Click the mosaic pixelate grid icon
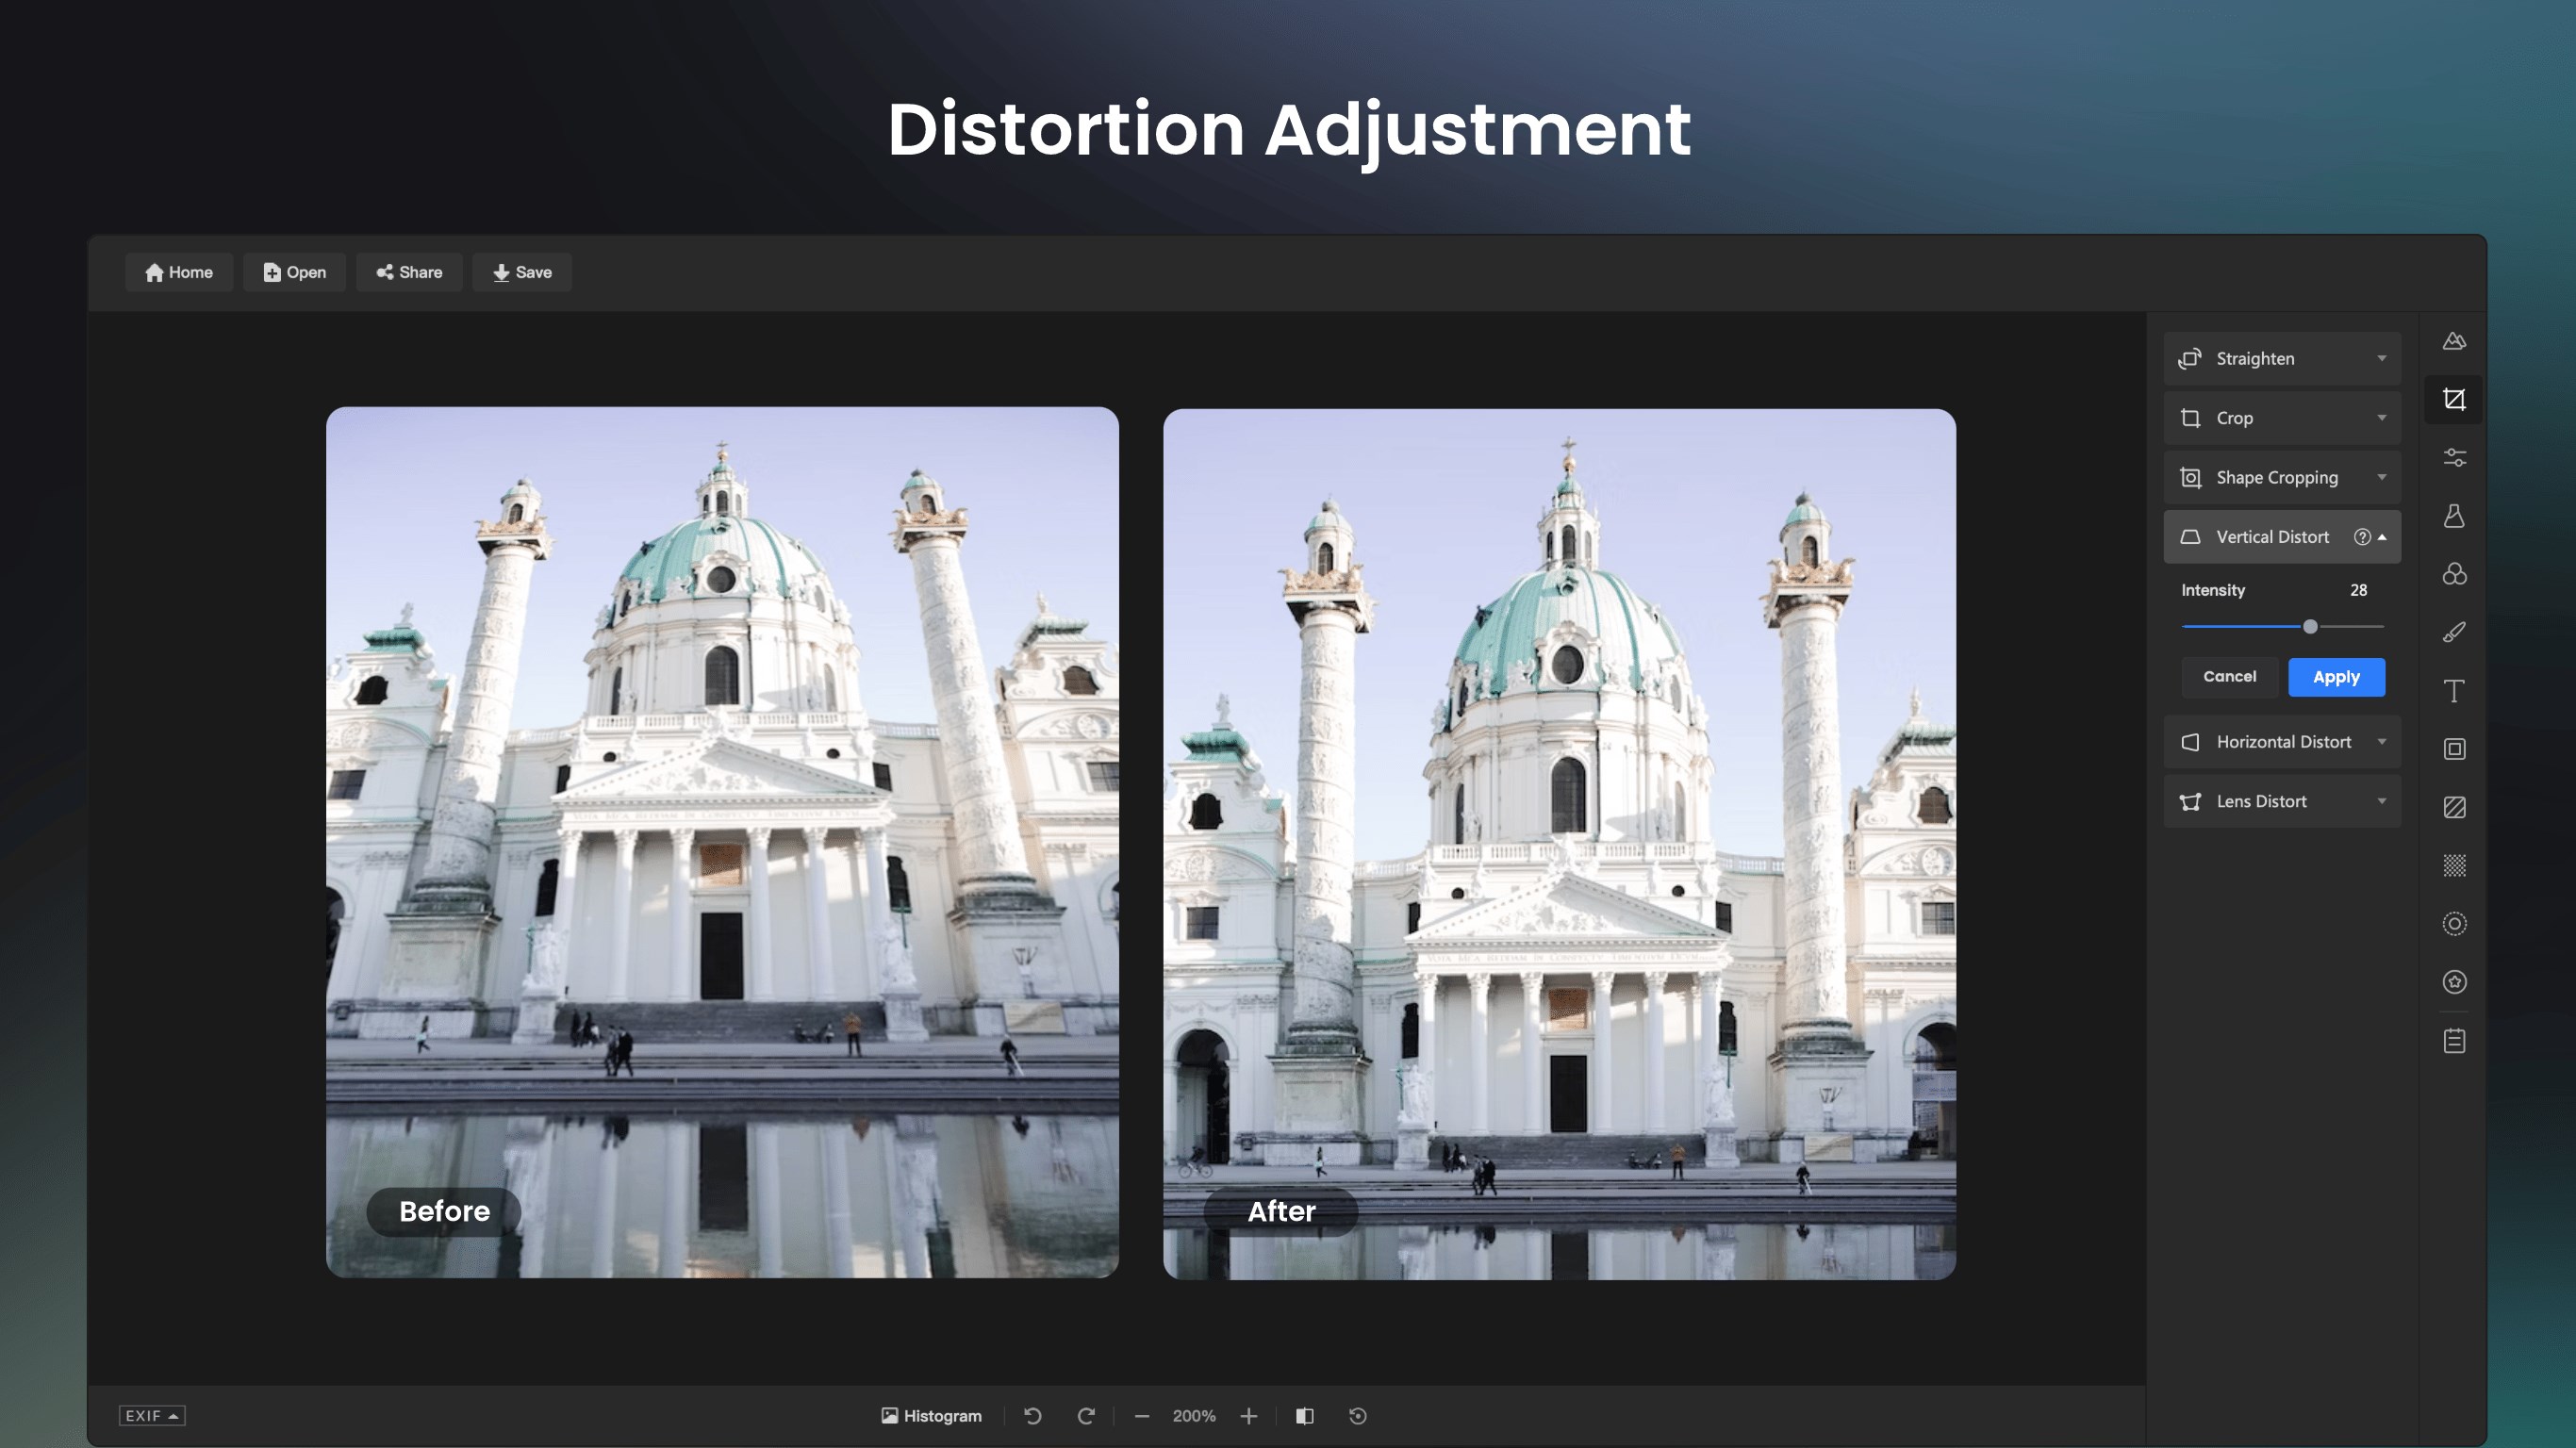 [2454, 865]
